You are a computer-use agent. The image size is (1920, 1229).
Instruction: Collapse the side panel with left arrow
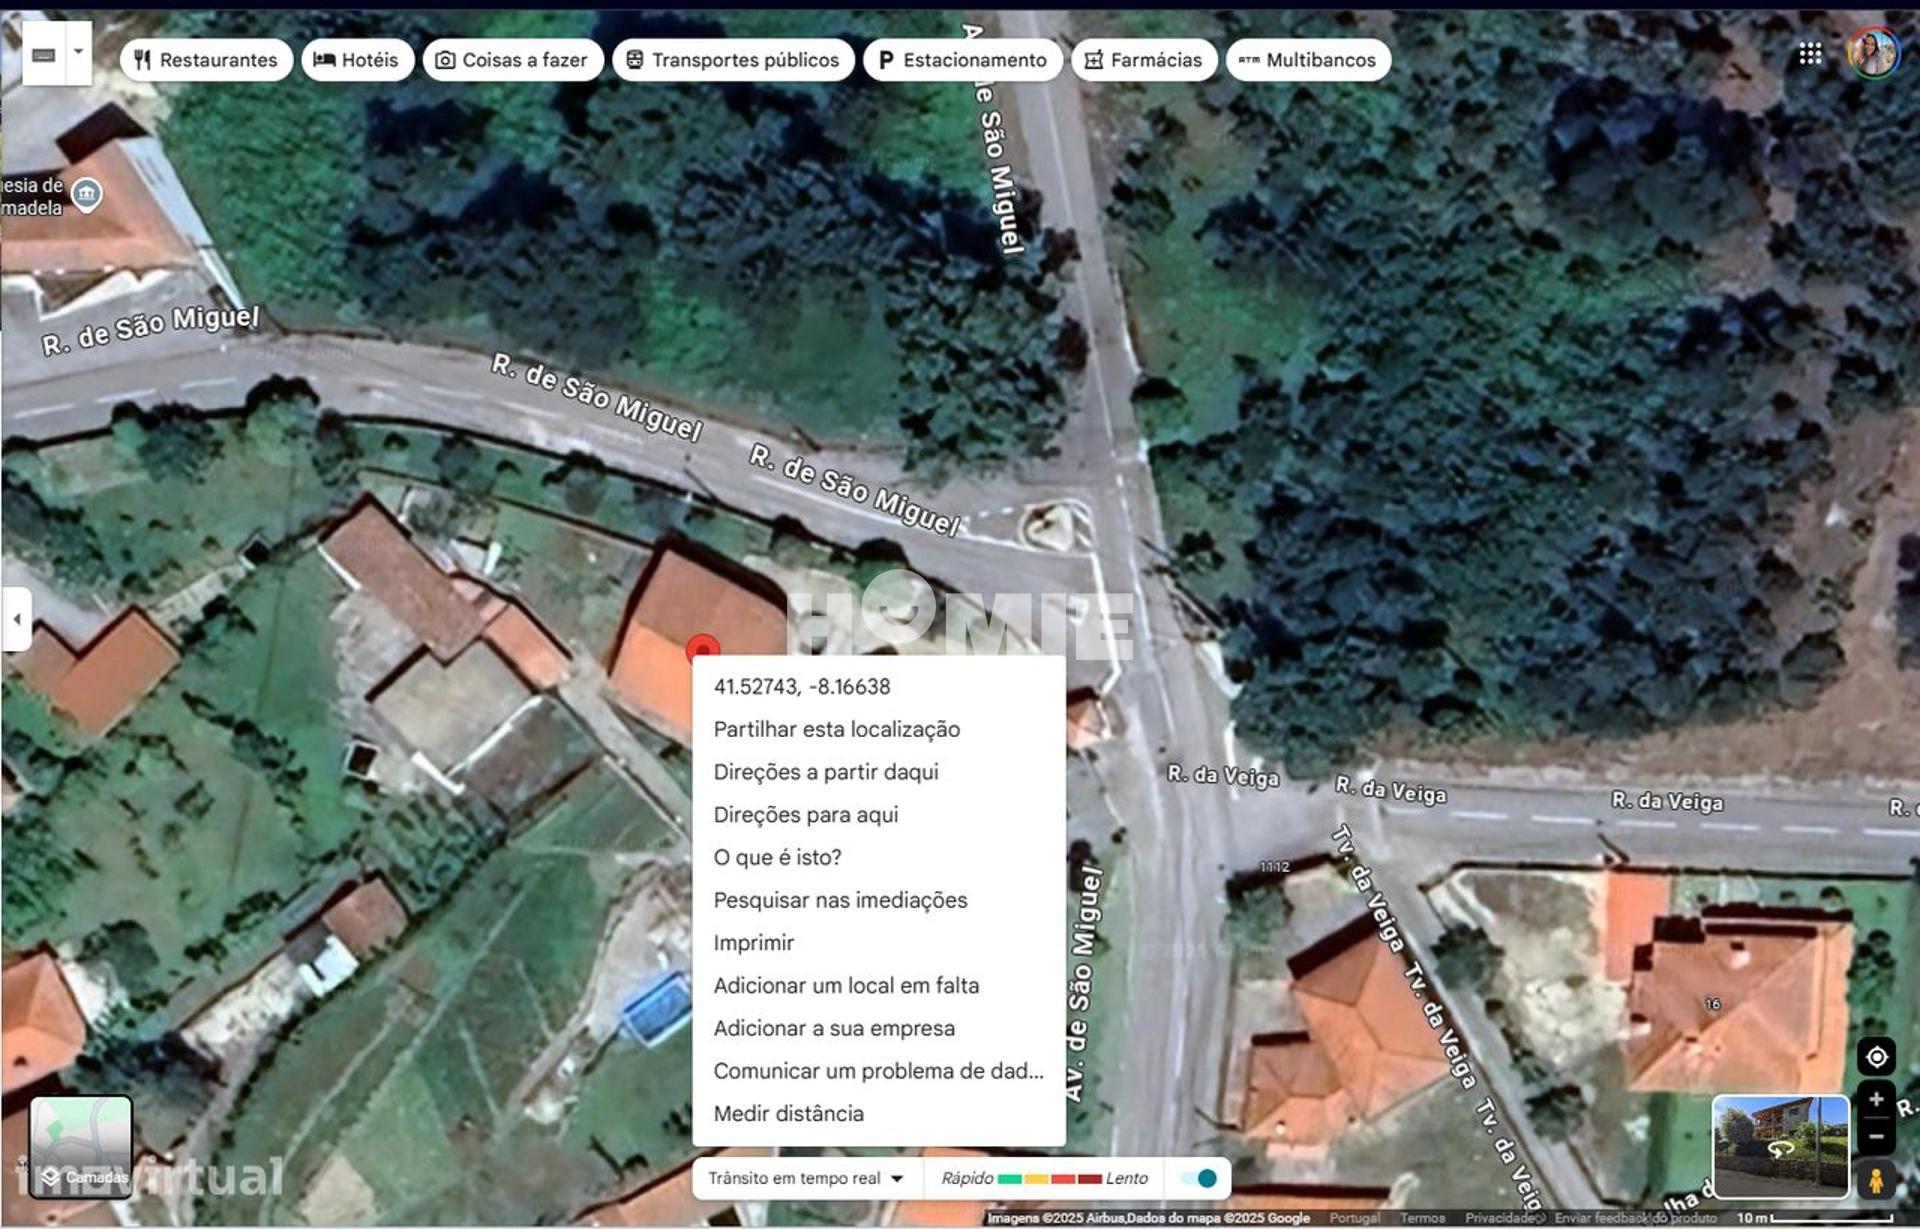point(16,620)
